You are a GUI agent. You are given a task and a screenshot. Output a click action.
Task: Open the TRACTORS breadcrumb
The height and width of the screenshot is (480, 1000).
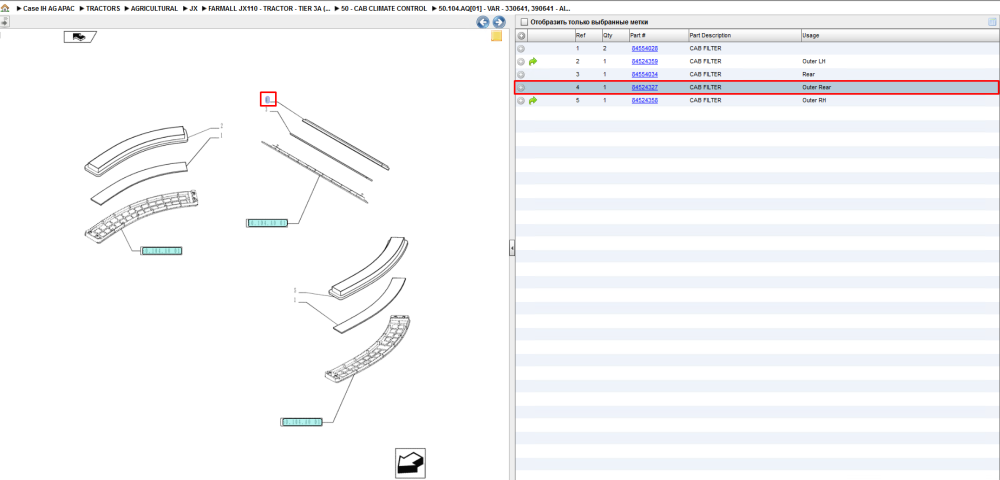tap(103, 9)
